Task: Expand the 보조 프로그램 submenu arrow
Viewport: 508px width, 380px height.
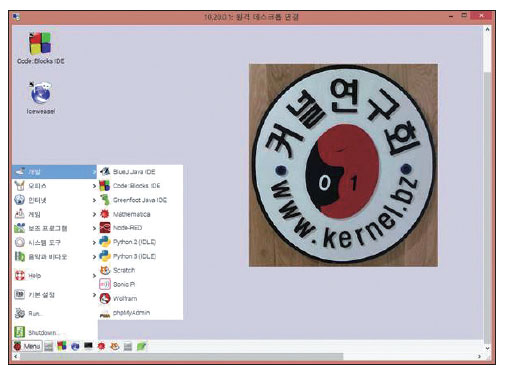Action: point(94,228)
